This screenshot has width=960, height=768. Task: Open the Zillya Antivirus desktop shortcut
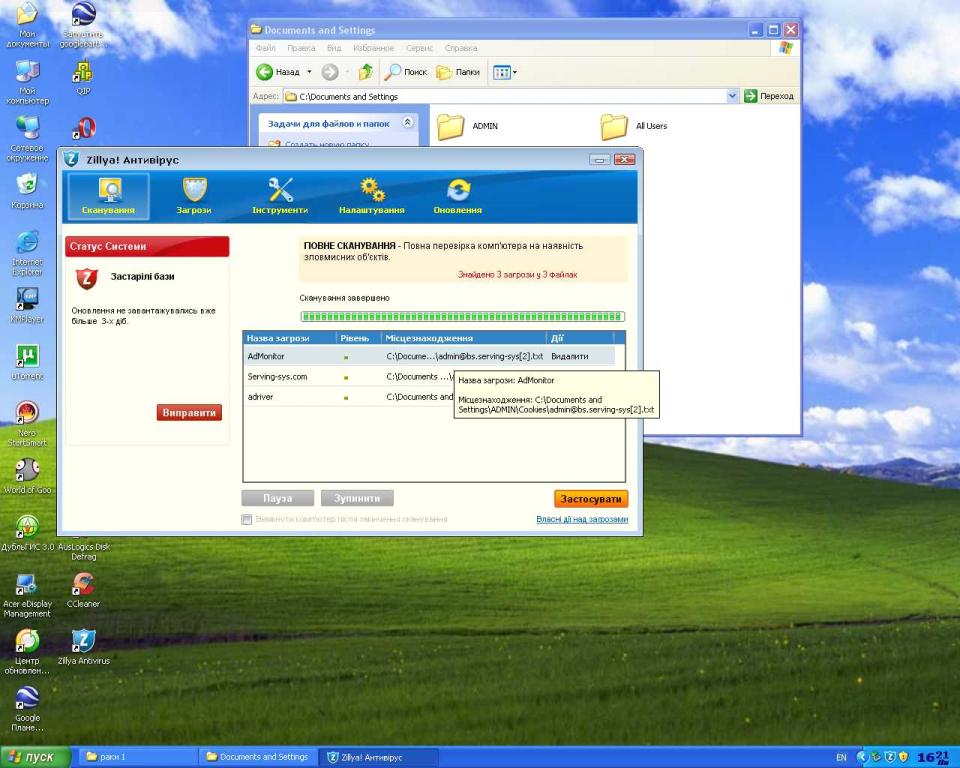(84, 642)
